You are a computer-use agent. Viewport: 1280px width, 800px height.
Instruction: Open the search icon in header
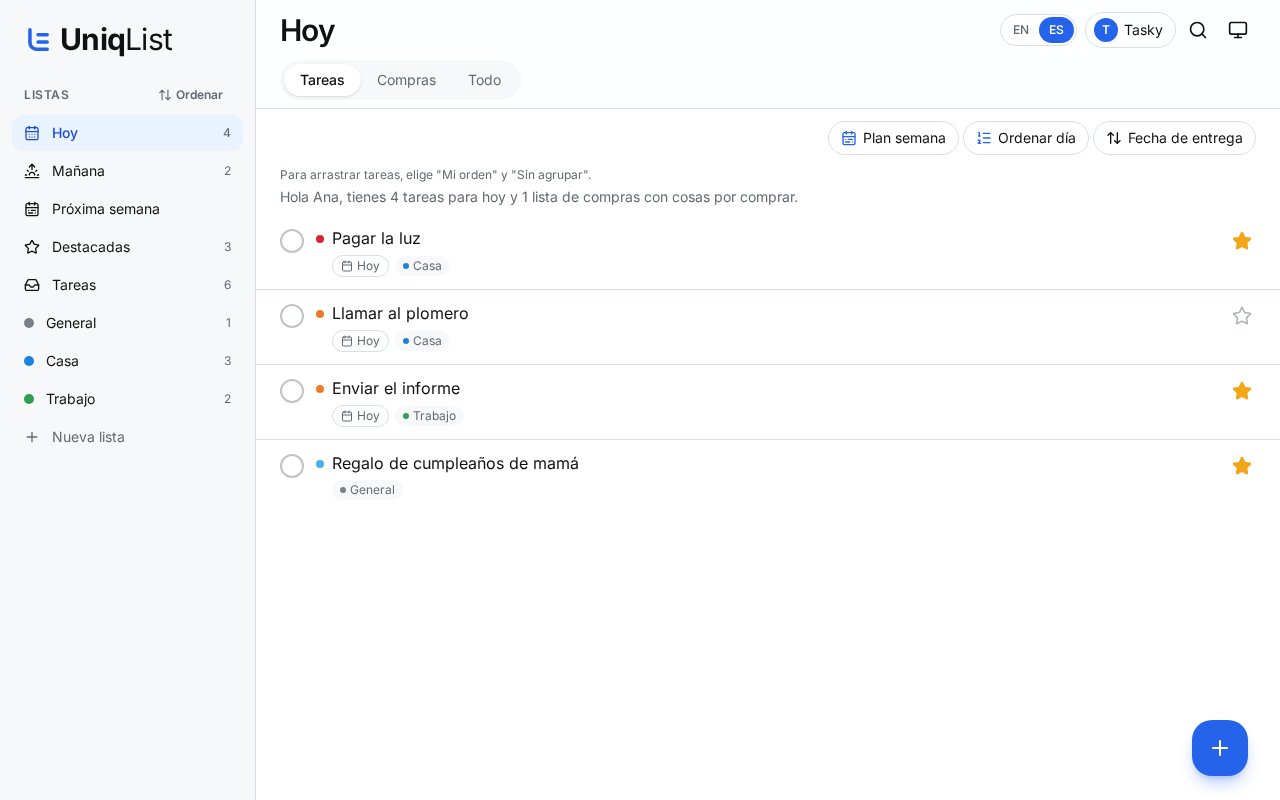click(1198, 30)
